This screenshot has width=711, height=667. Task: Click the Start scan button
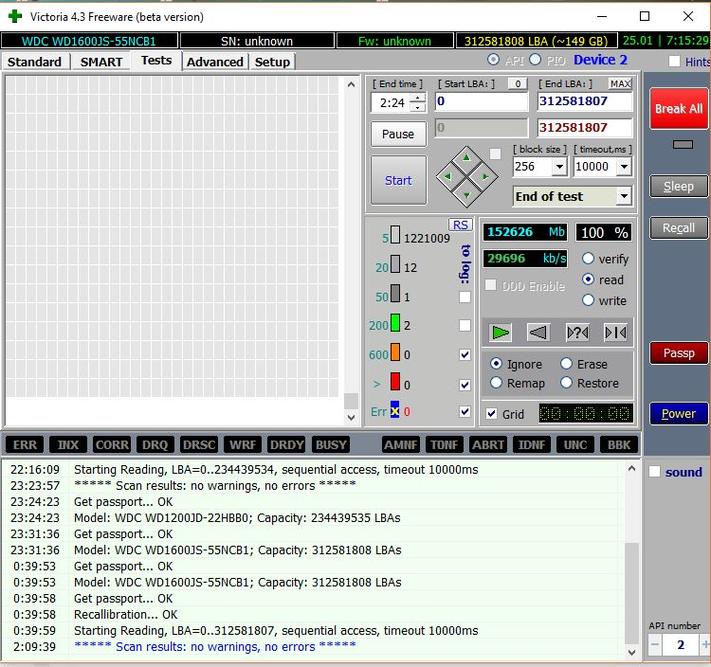399,180
